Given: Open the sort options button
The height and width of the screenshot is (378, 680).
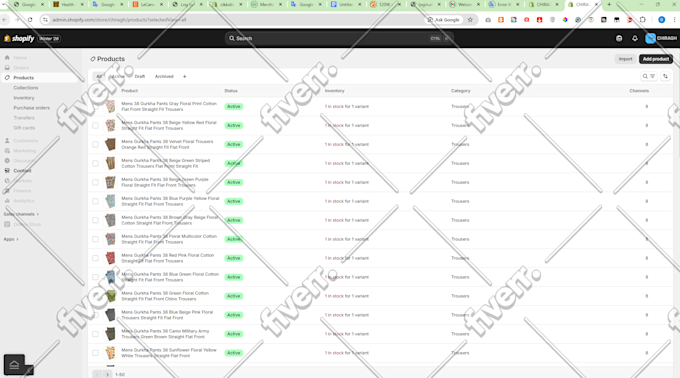Looking at the screenshot, I should [665, 76].
